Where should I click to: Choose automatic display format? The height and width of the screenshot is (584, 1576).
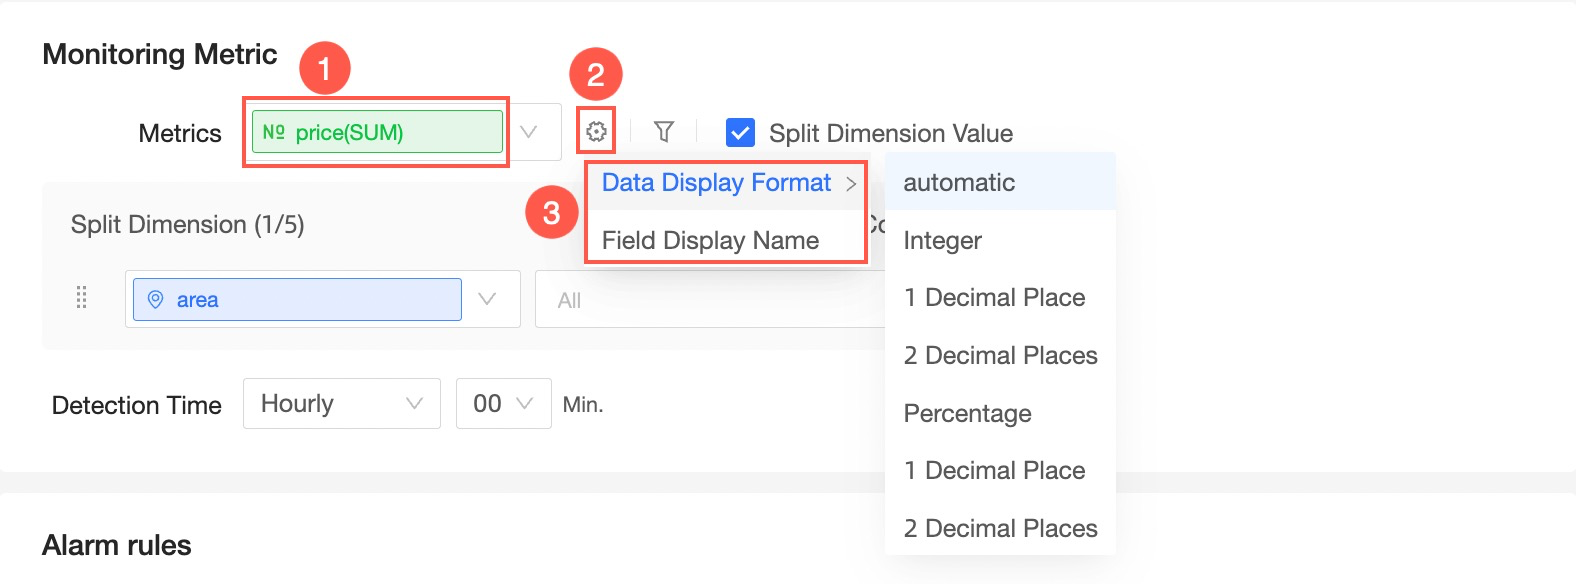(x=959, y=182)
